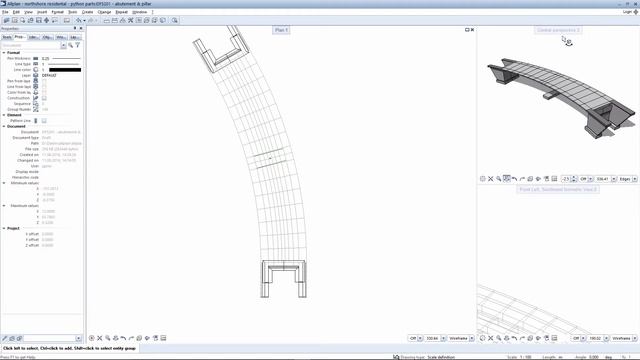Open the Format menu

coord(57,12)
